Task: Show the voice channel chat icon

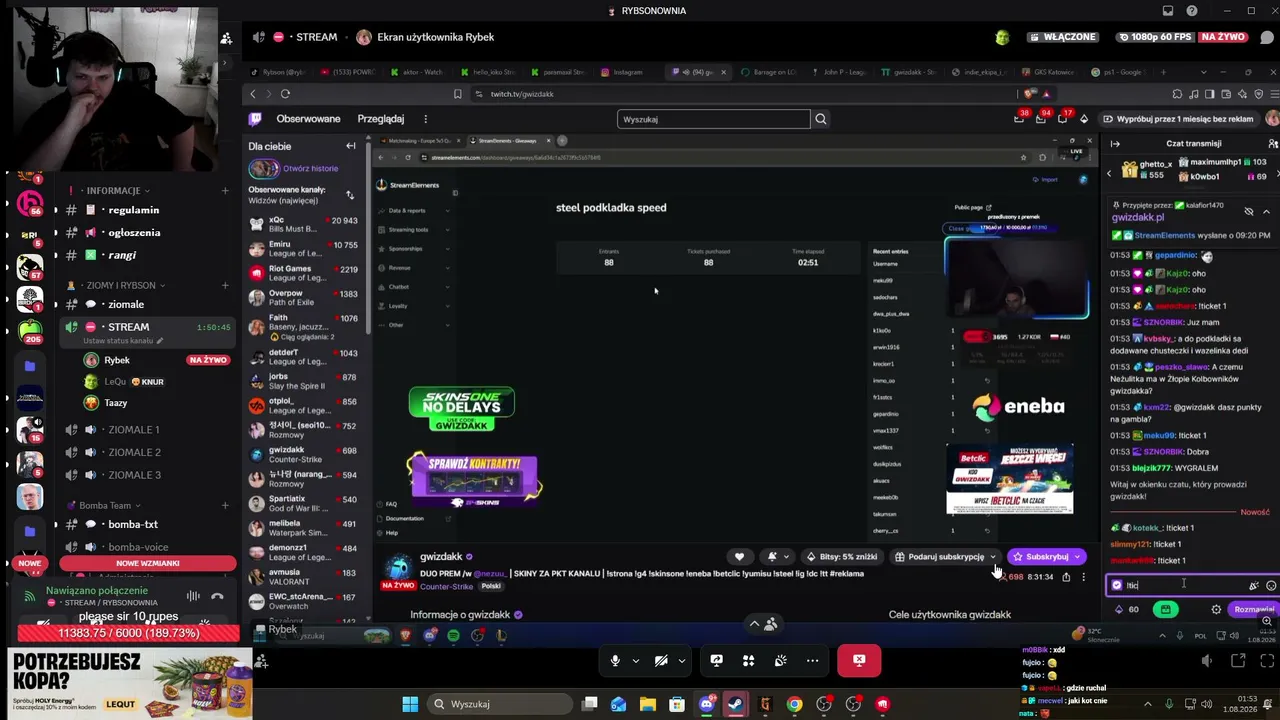Action: point(1267,37)
